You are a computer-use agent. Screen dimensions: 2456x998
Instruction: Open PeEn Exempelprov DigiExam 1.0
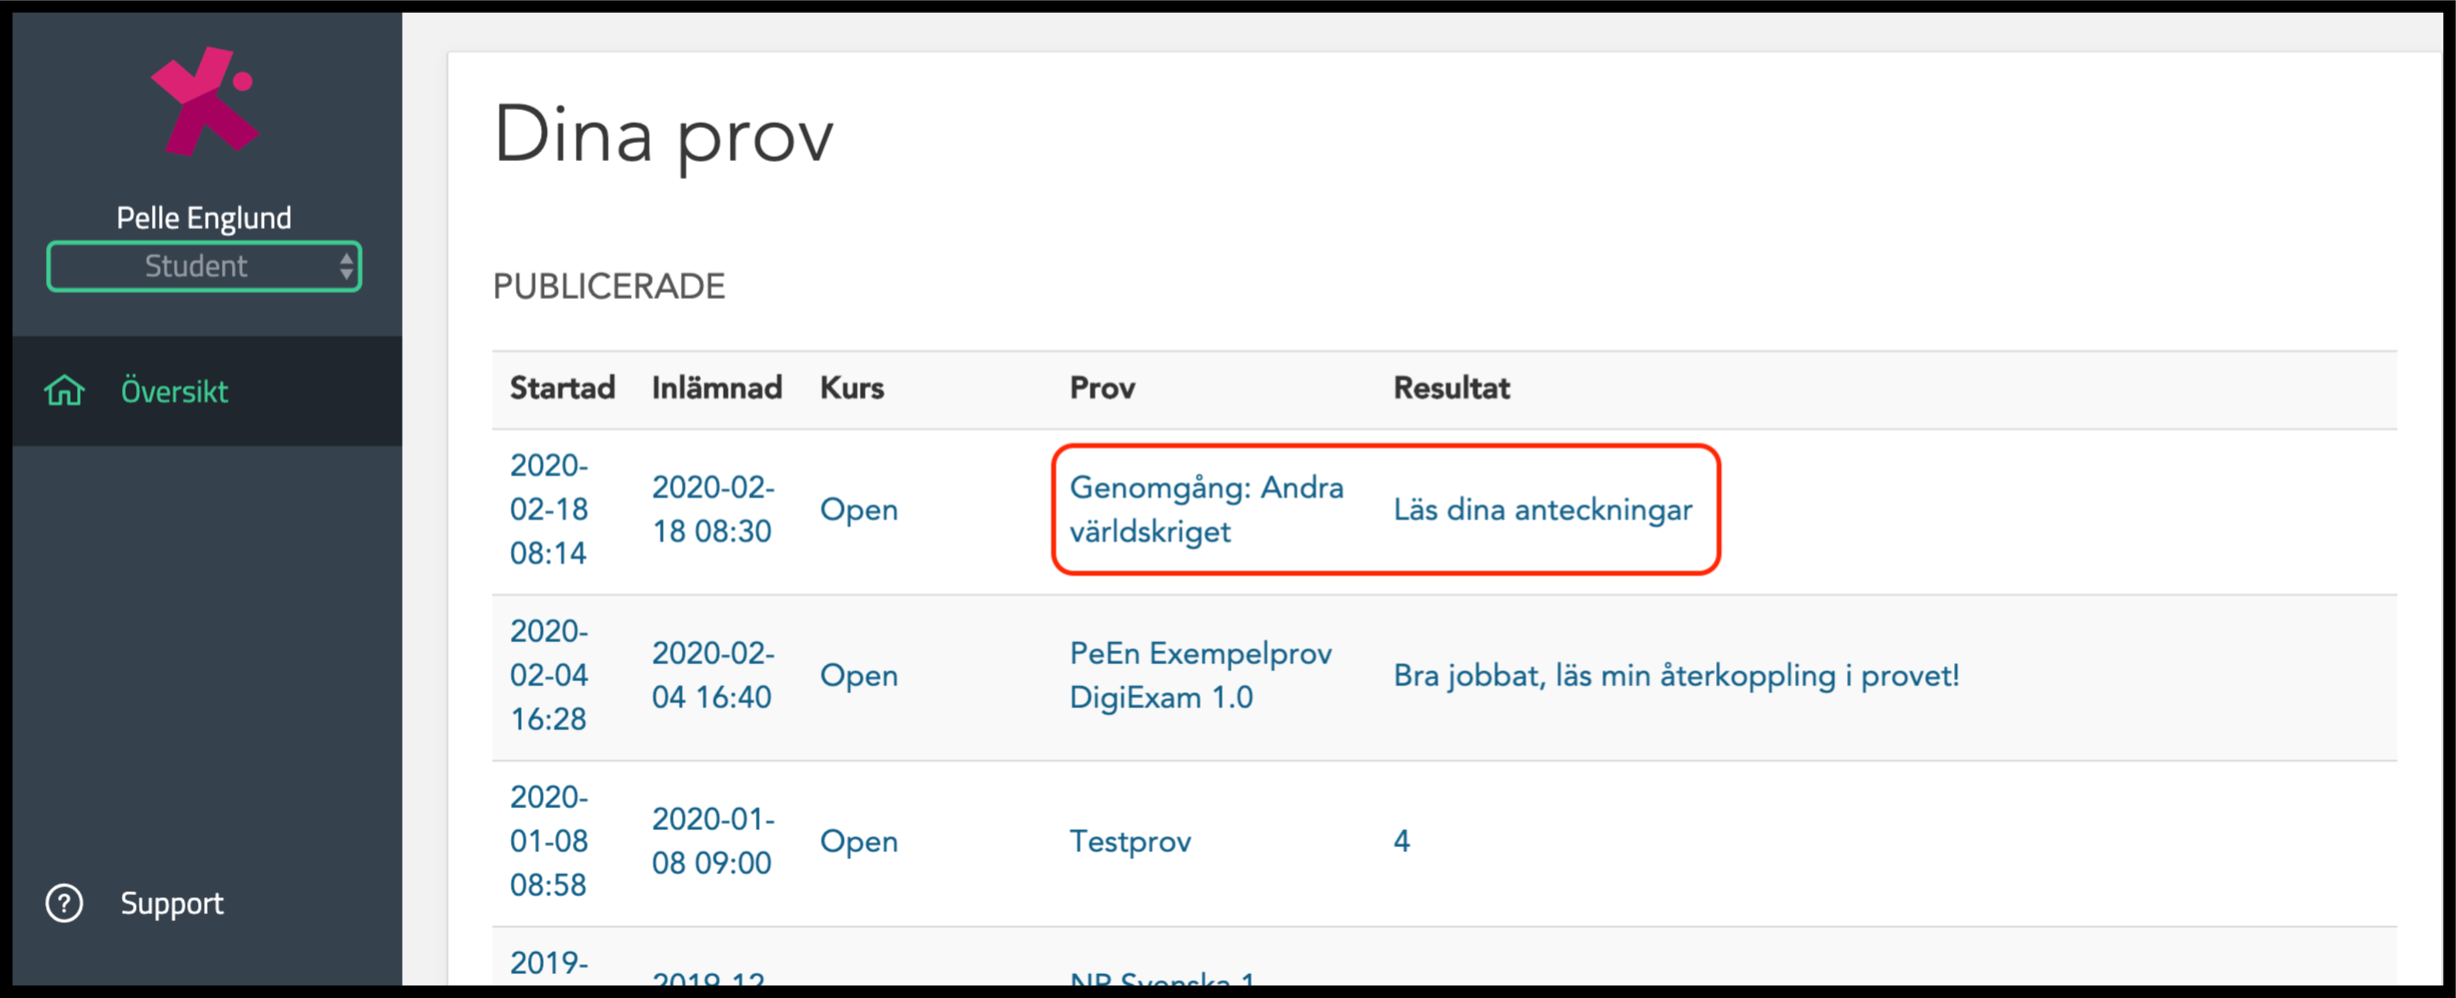pos(1200,675)
